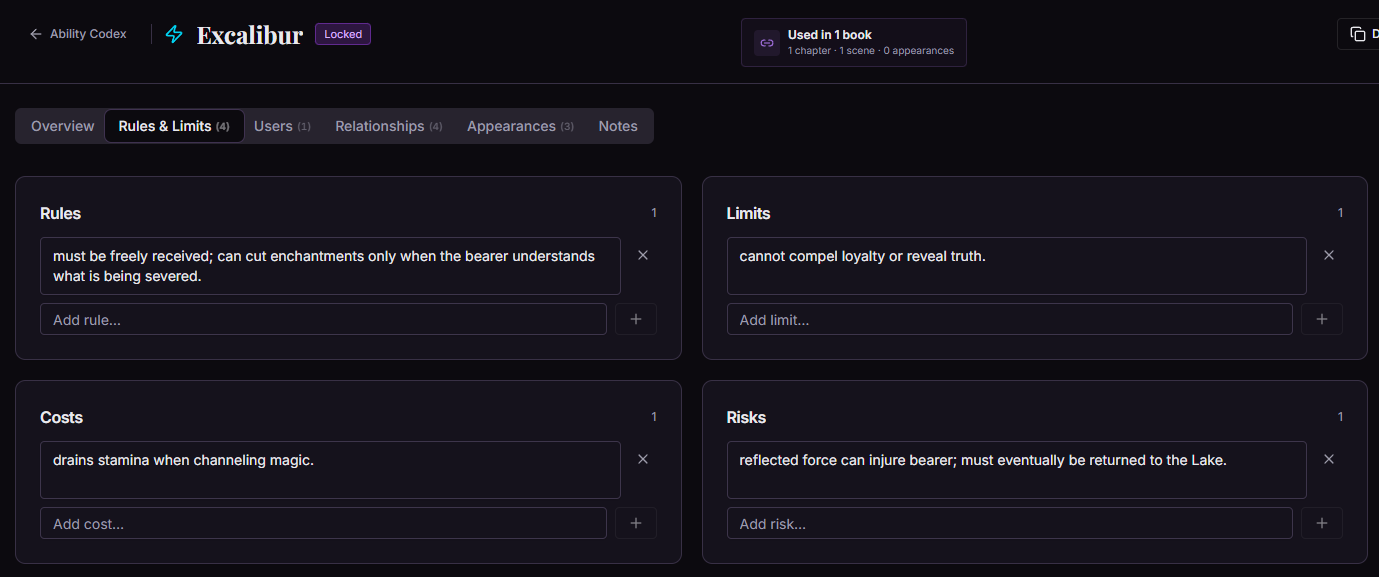This screenshot has height=577, width=1379.
Task: Go back to Ability Codex
Action: point(78,34)
